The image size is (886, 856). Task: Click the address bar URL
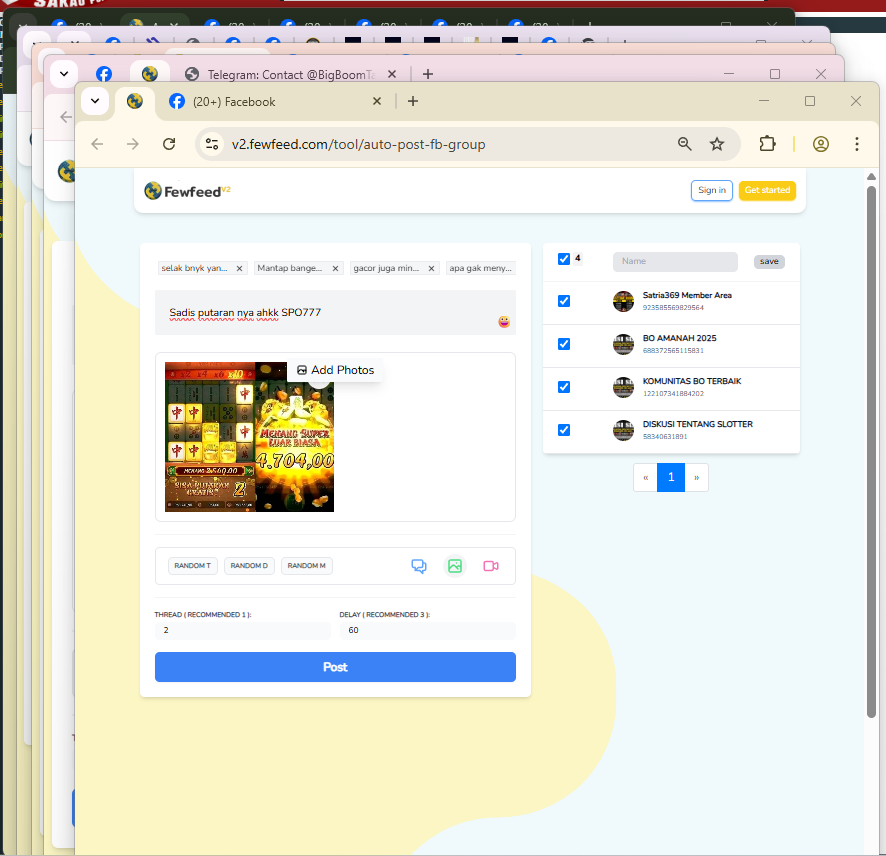pyautogui.click(x=358, y=144)
